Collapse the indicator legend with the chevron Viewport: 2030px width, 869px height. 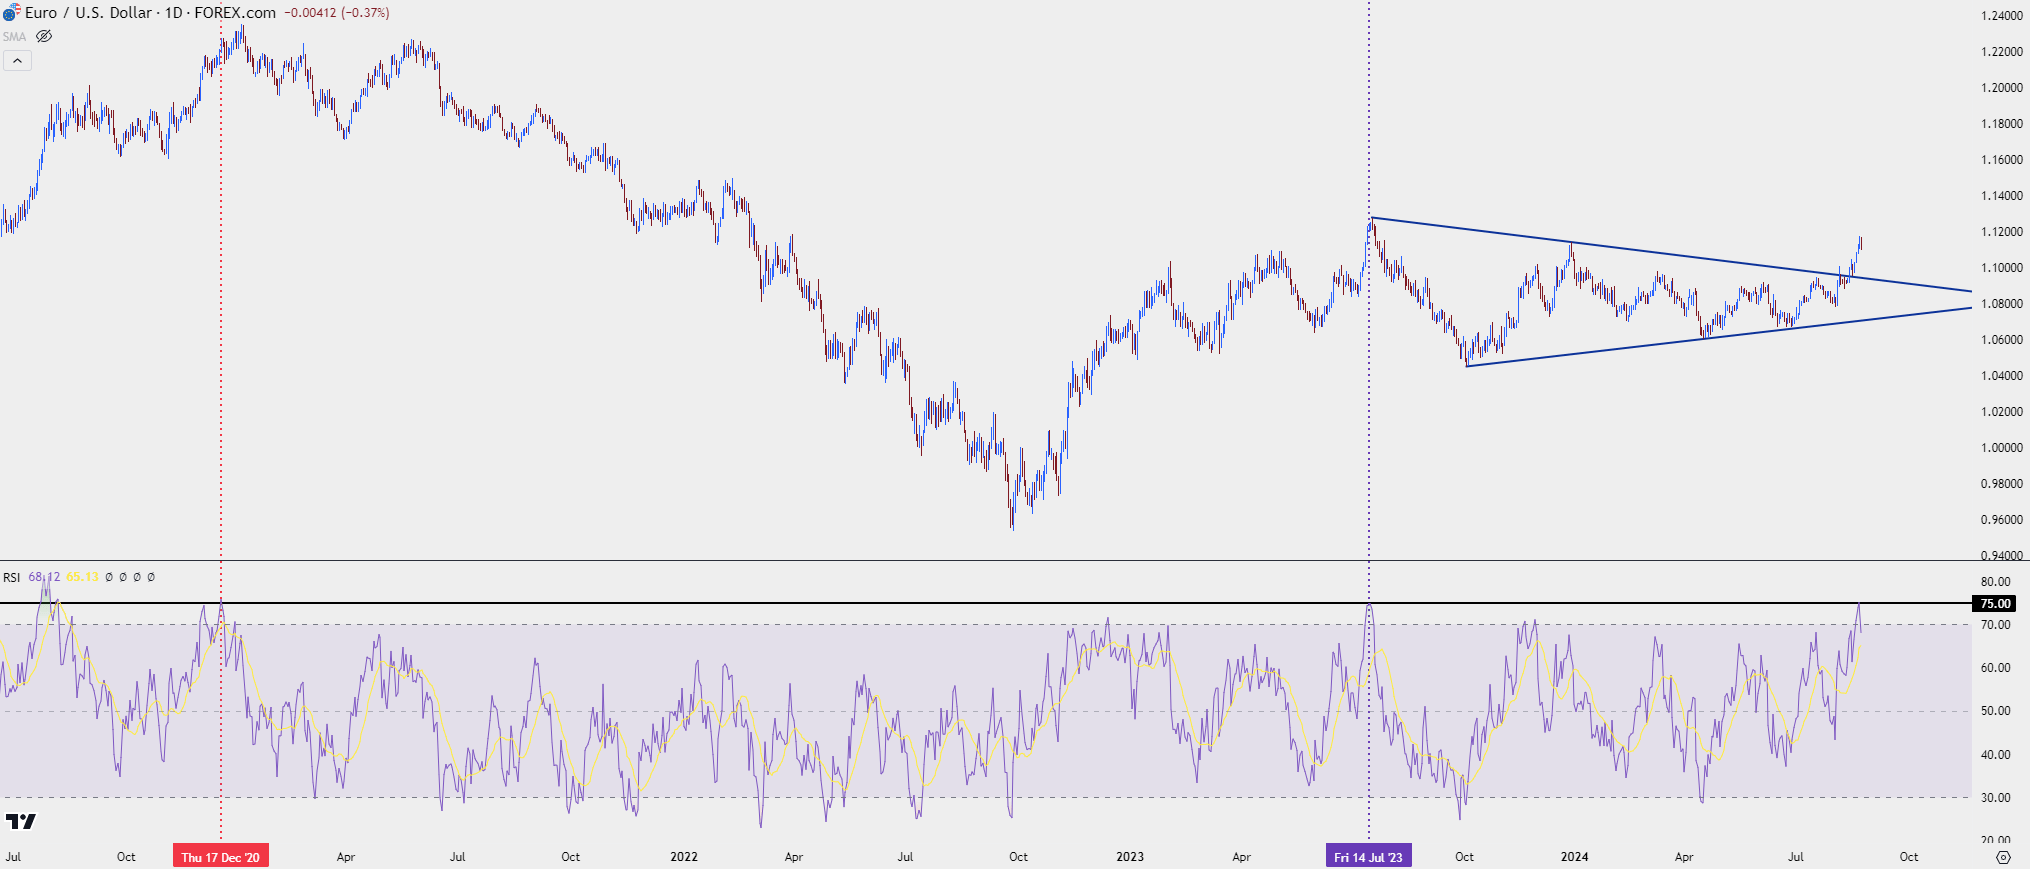pyautogui.click(x=17, y=61)
